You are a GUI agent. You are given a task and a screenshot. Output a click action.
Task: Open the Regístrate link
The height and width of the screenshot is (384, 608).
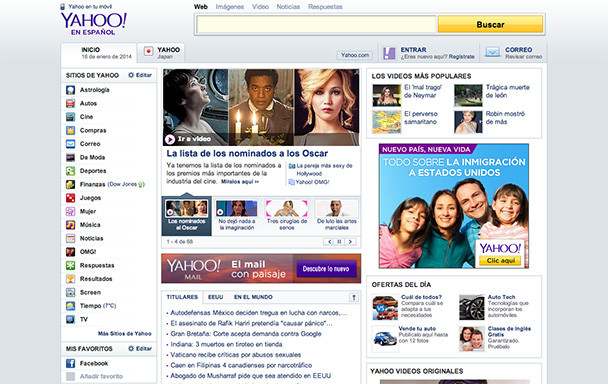pos(461,57)
